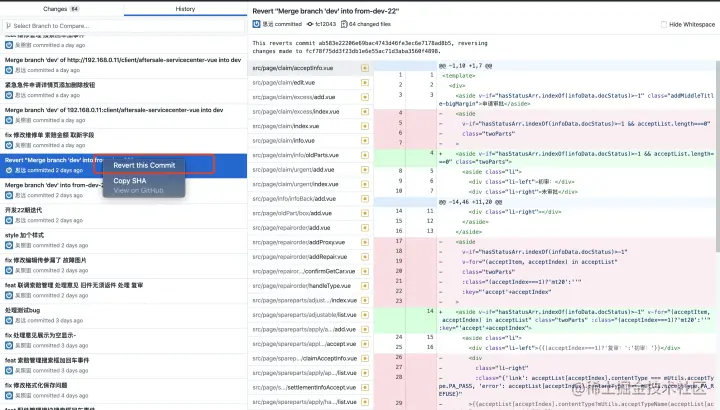This screenshot has height=410, width=720.
Task: Open file src/page/spareparts/appl.../accept.vue
Action: tap(304, 344)
